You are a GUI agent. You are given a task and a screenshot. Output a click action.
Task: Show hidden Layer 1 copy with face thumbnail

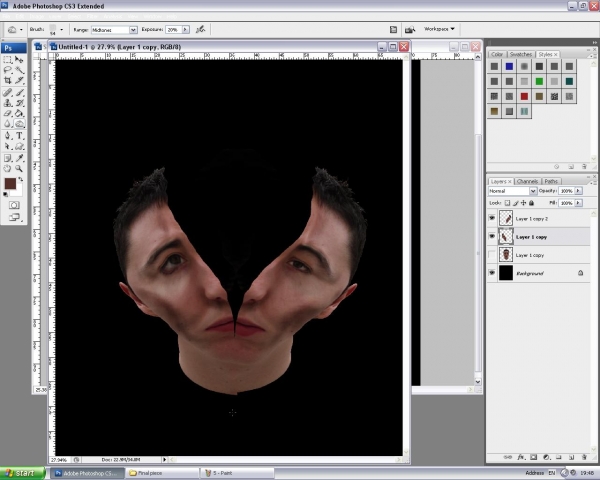click(x=492, y=255)
